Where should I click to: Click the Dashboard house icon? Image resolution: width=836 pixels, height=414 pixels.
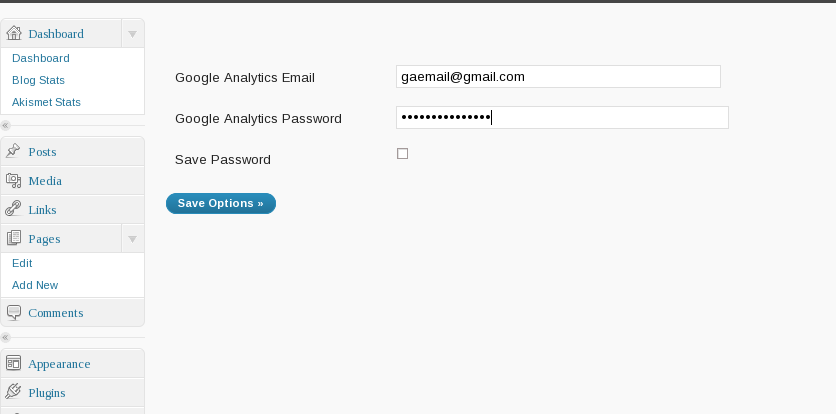point(14,33)
